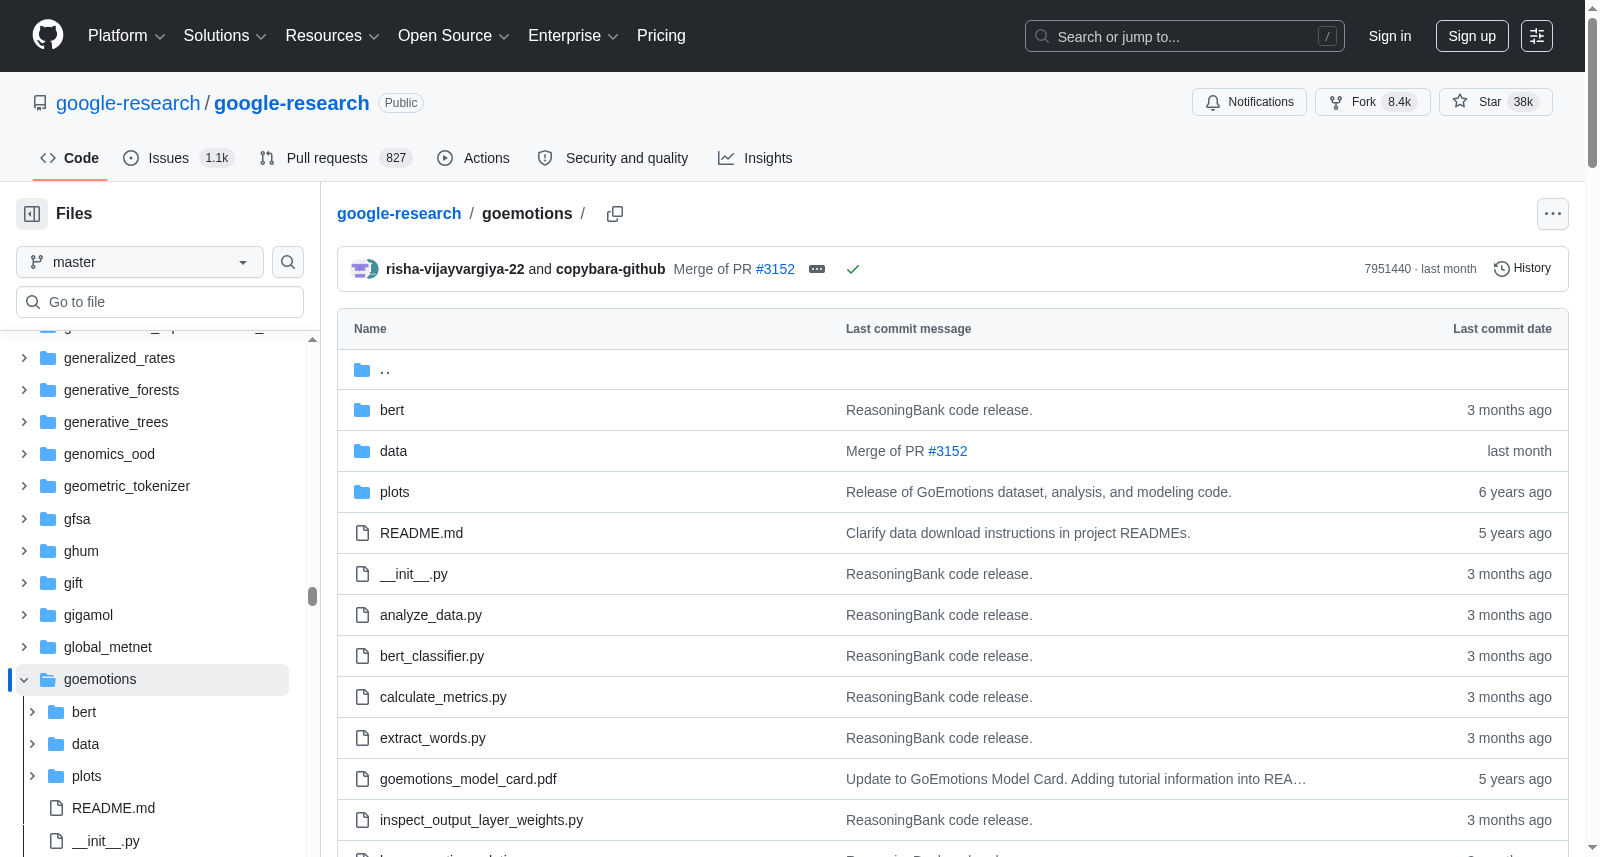Expand the genomics_ood folder
1600x857 pixels.
(24, 454)
